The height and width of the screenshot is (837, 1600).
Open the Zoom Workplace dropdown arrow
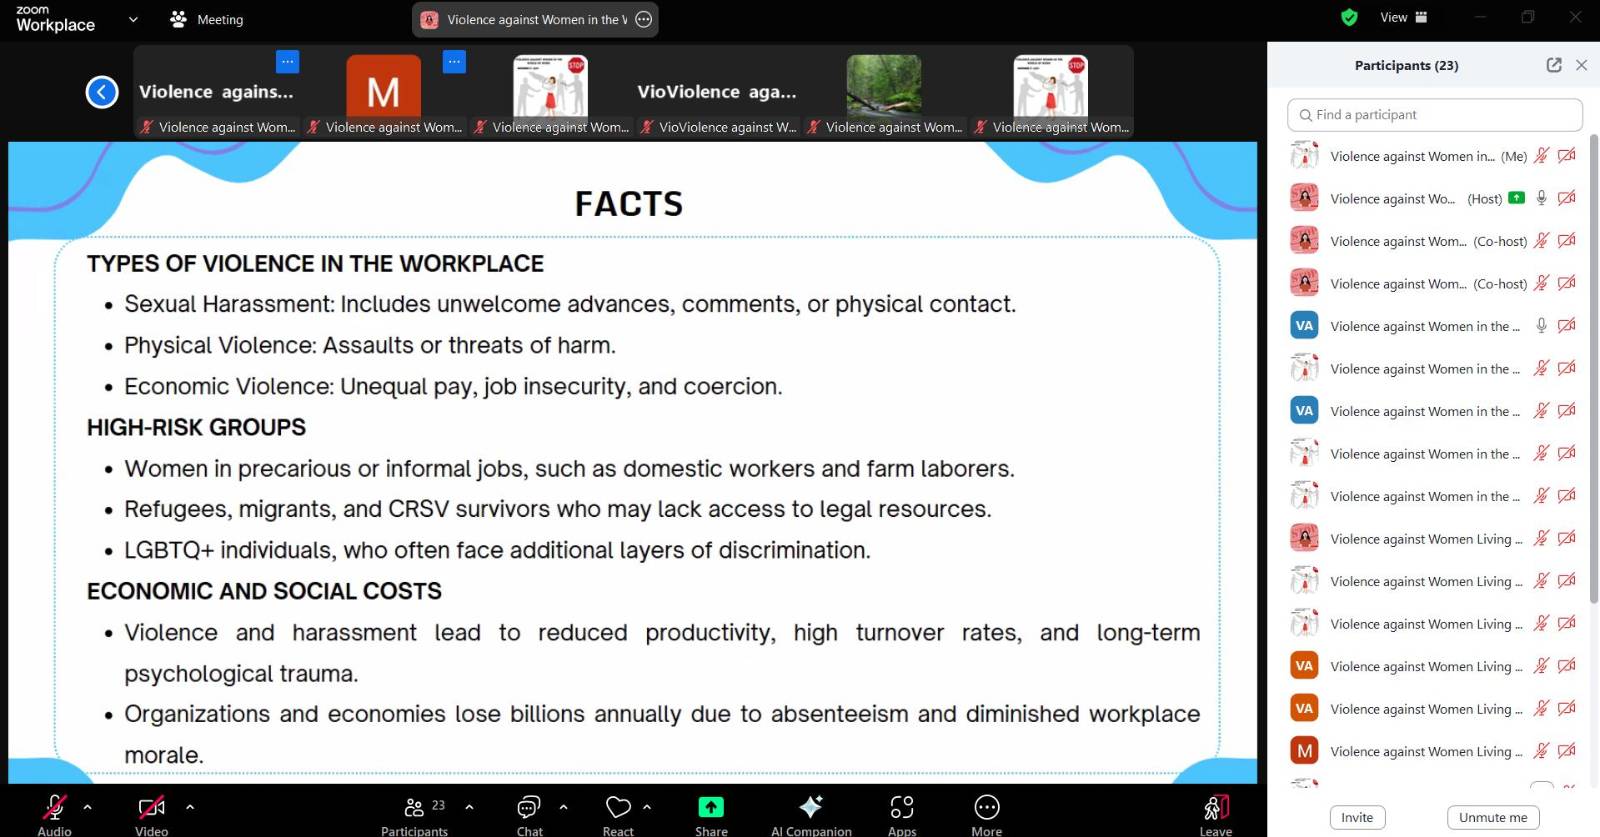(133, 19)
